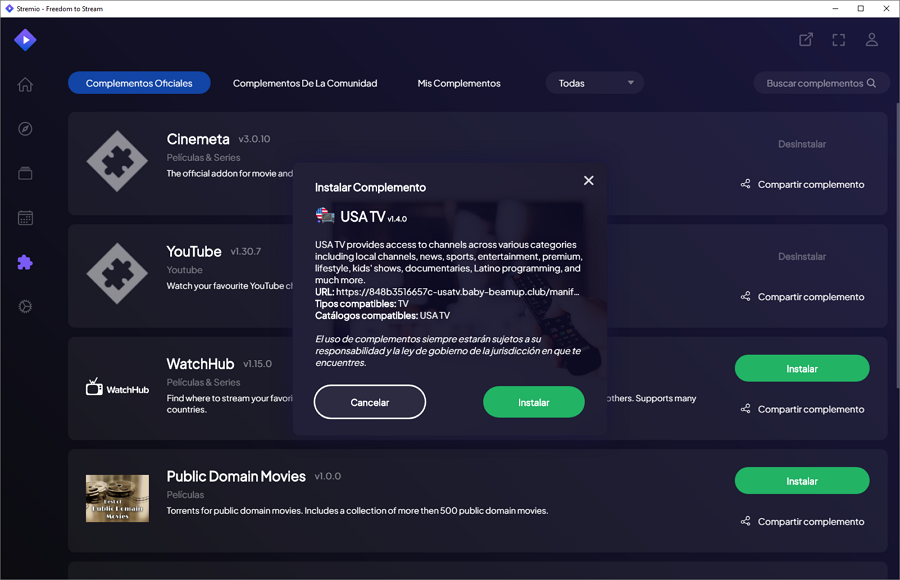This screenshot has height=580, width=900.
Task: Close the Instalar Complemento dialog
Action: [x=588, y=180]
